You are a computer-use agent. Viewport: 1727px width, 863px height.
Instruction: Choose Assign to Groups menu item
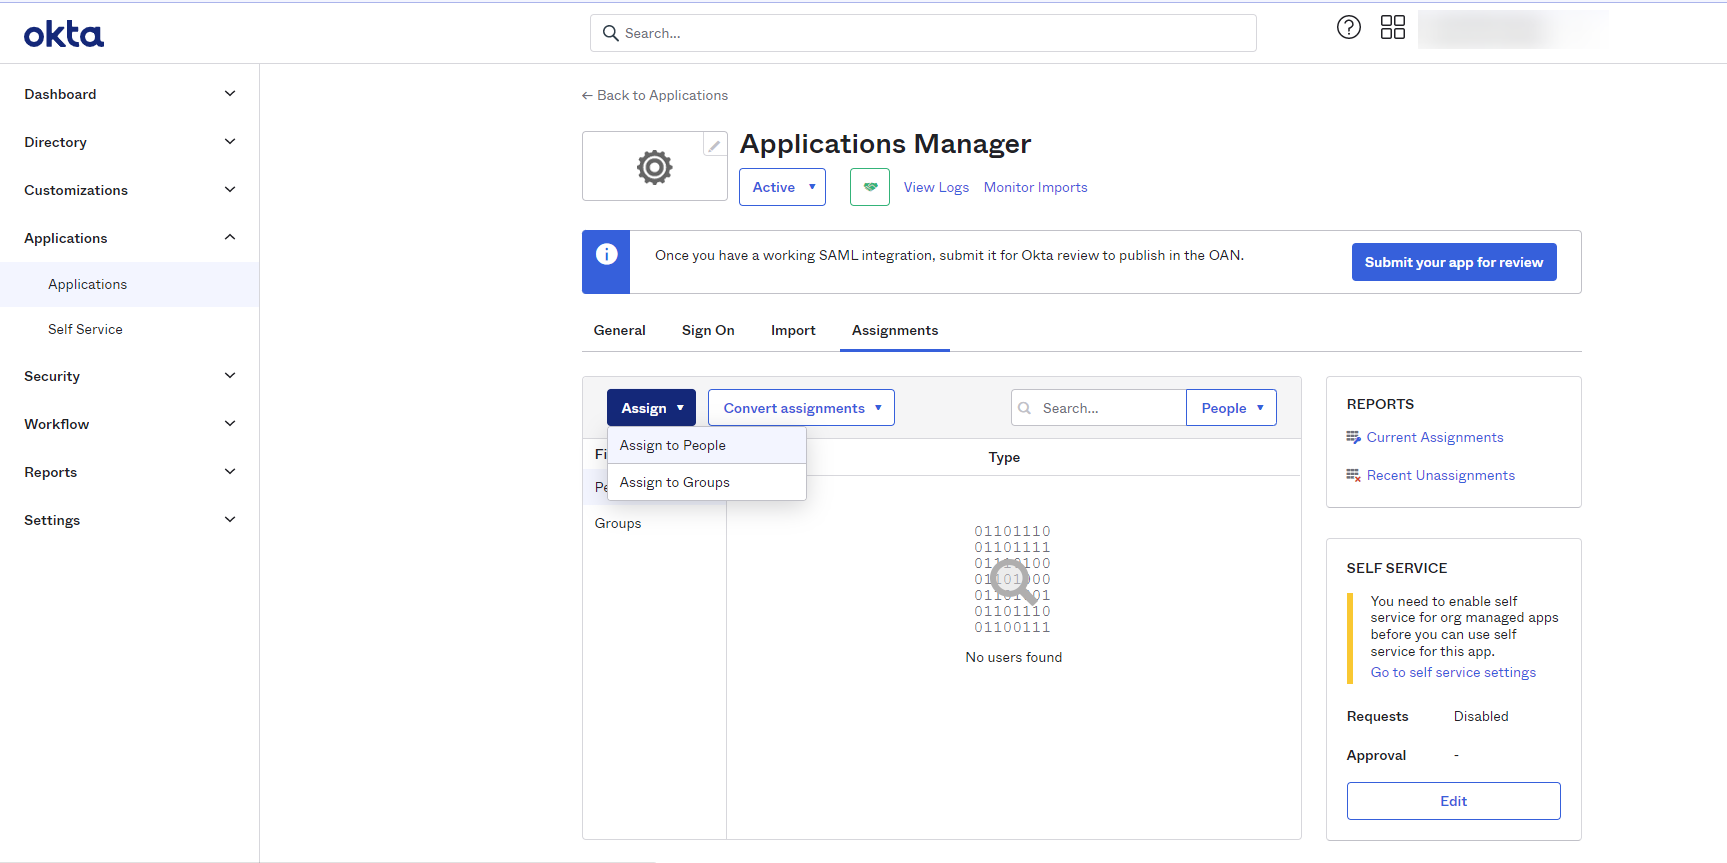point(674,483)
